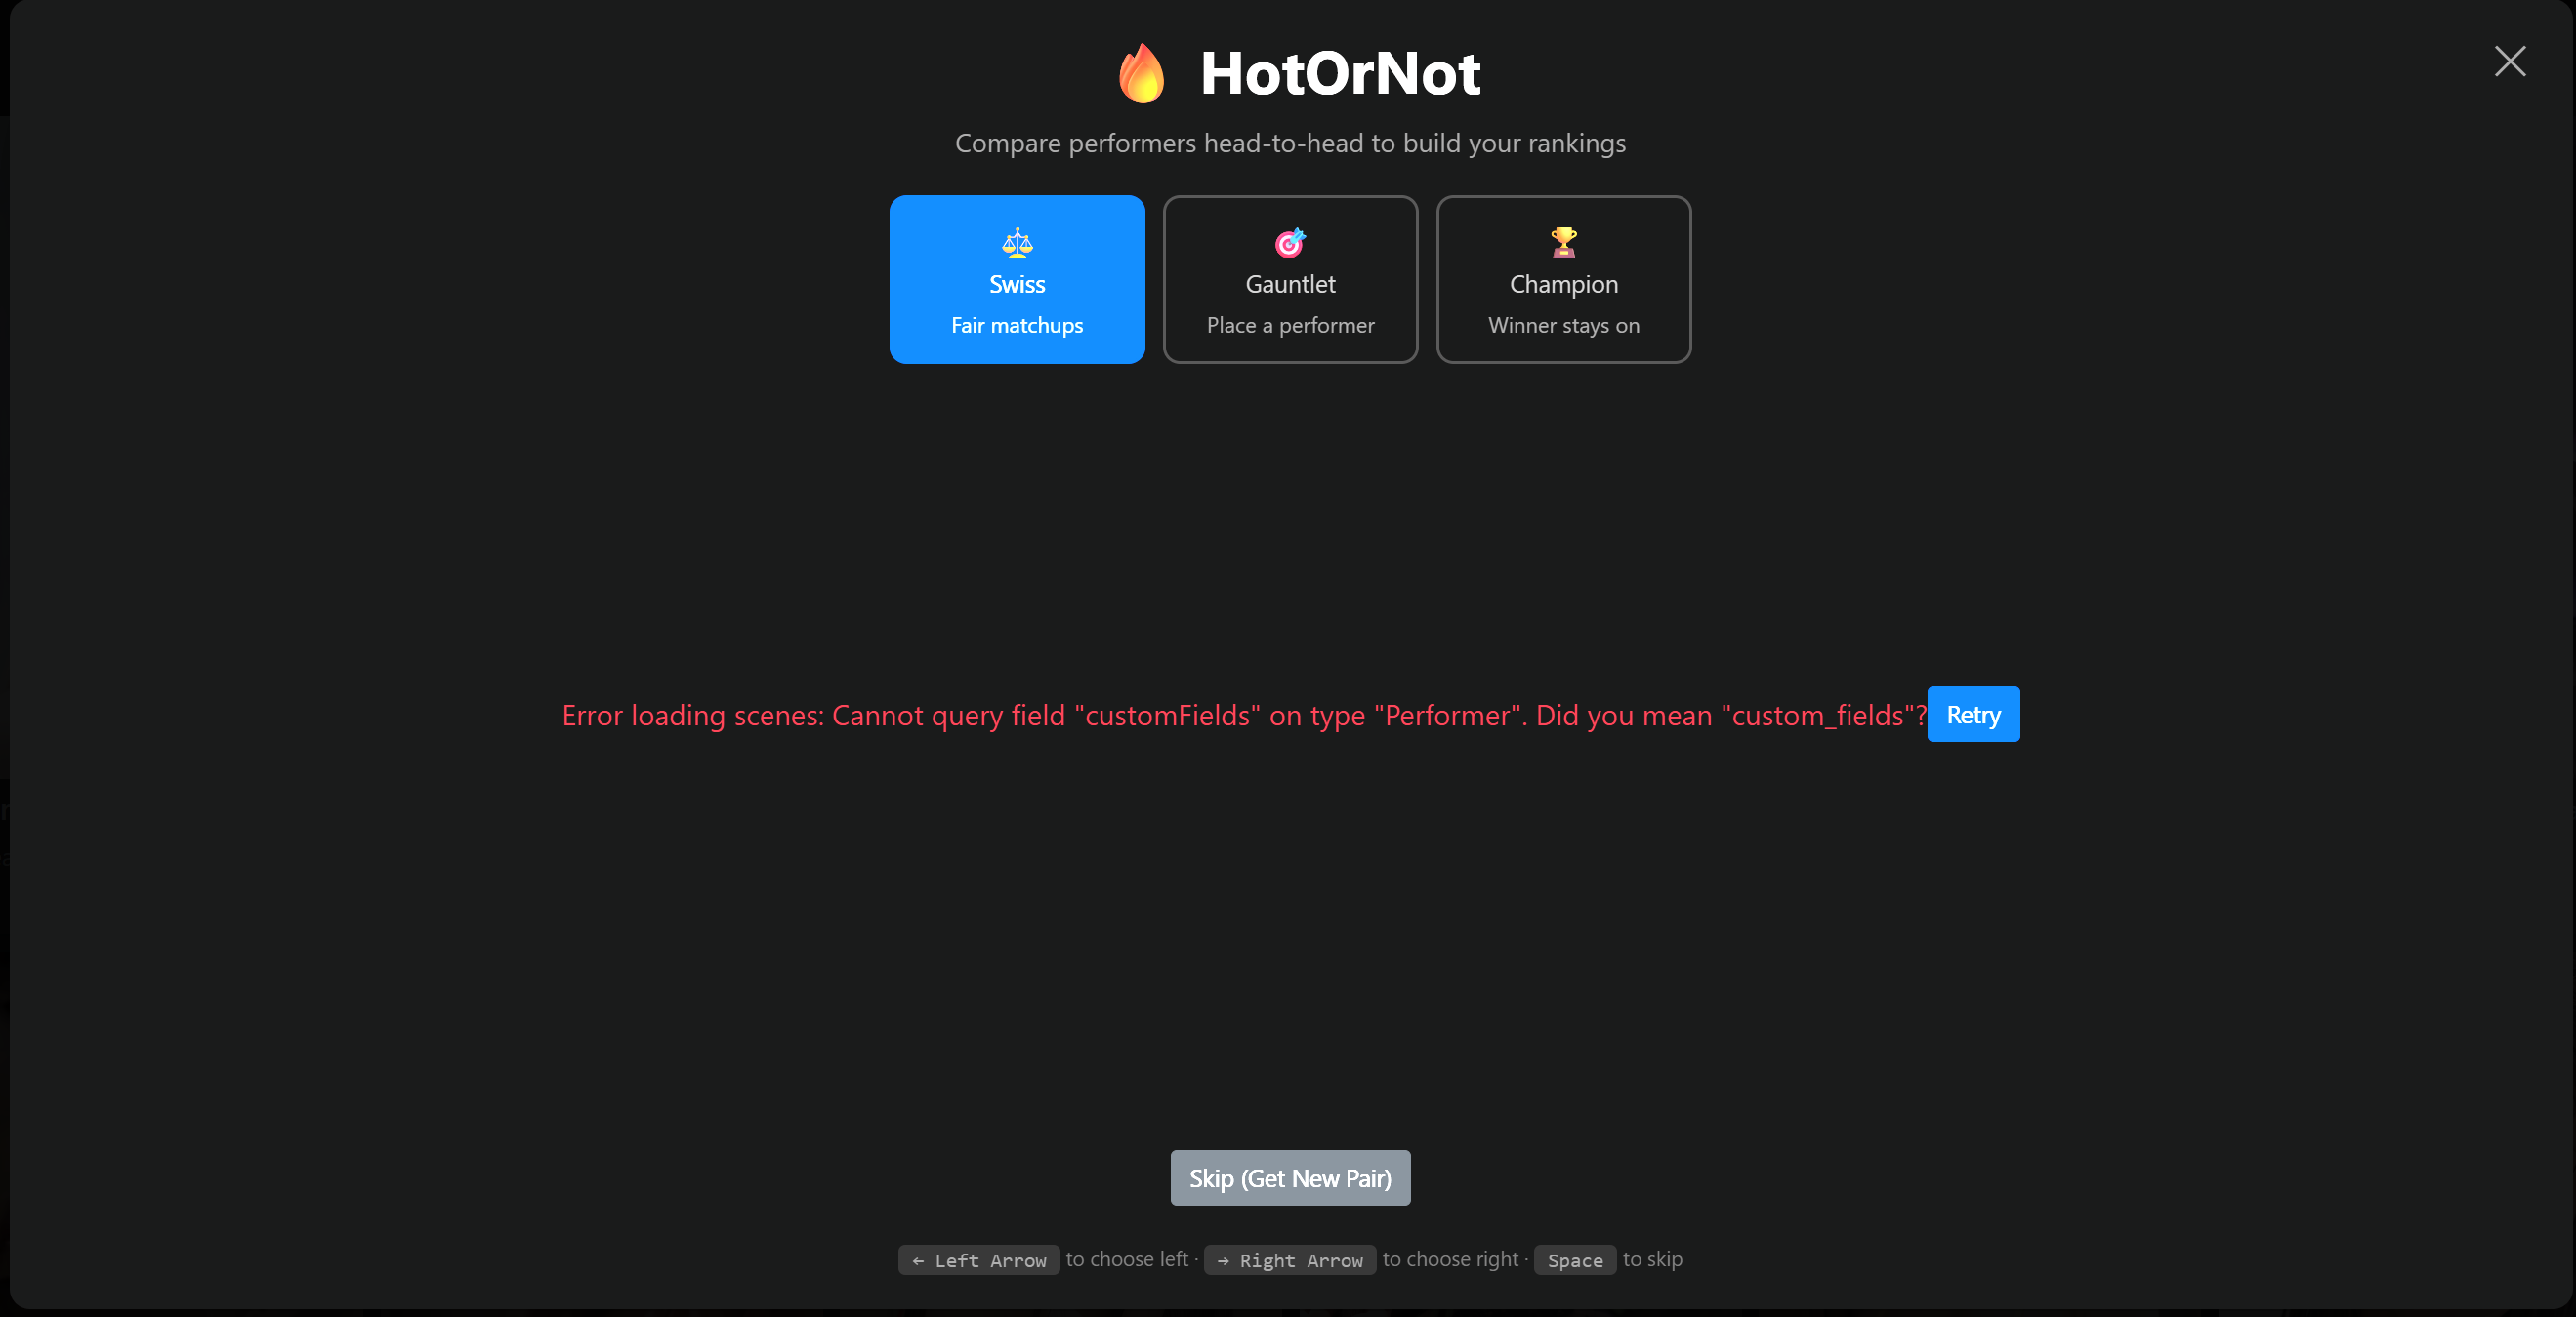Click the Left Arrow key hint

point(978,1260)
